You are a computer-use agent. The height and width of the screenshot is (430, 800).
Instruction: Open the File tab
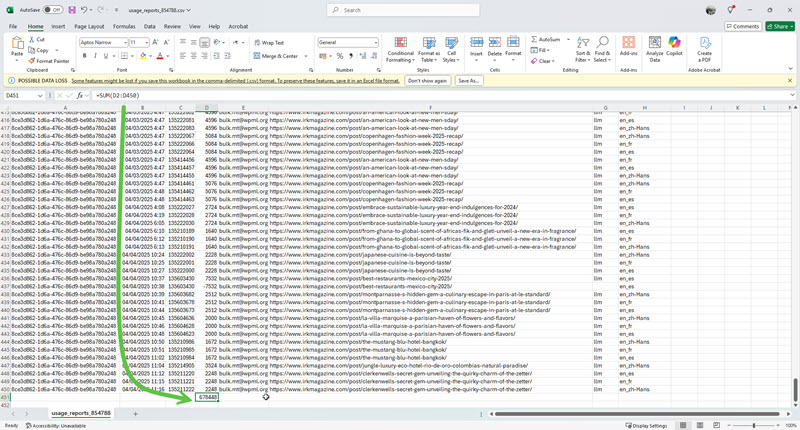(x=13, y=26)
